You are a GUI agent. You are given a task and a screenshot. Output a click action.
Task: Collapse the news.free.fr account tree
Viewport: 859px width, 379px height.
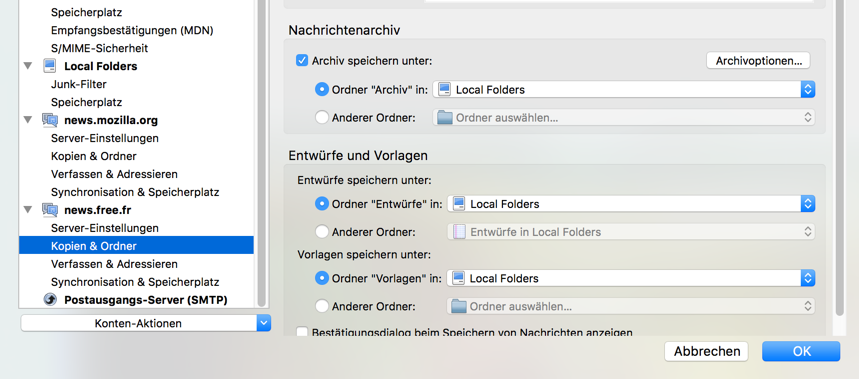pos(28,210)
